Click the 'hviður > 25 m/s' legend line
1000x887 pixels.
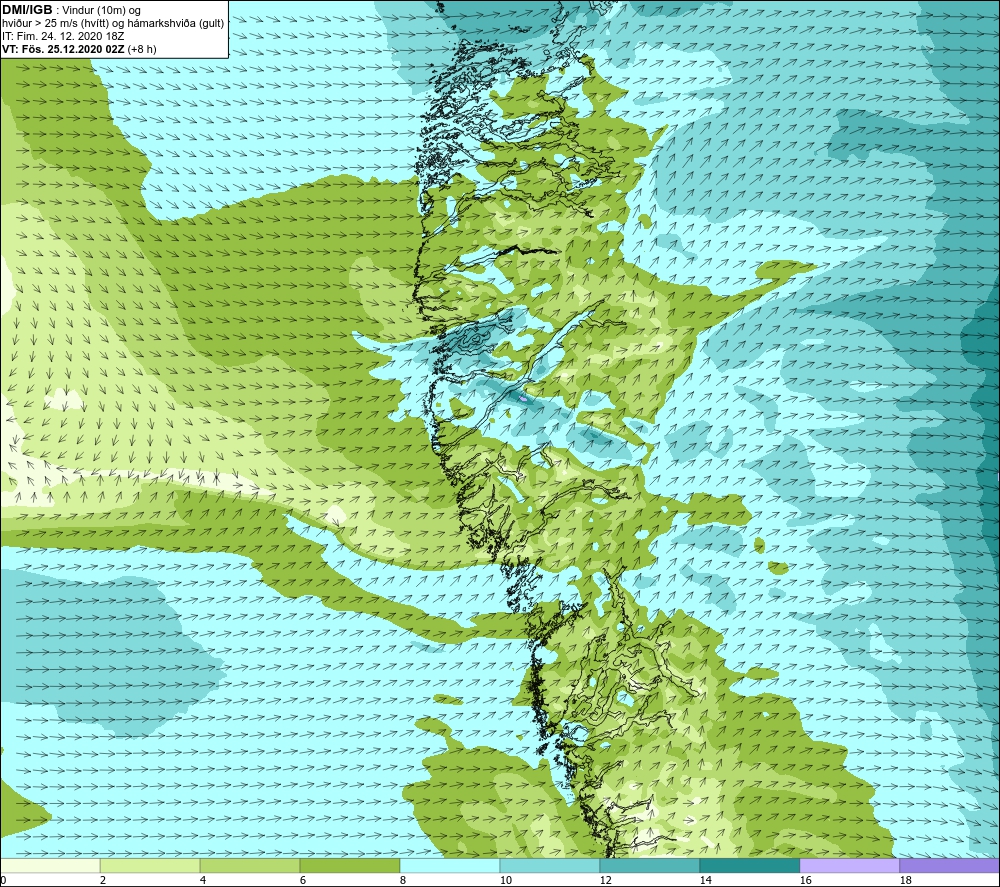(x=113, y=24)
